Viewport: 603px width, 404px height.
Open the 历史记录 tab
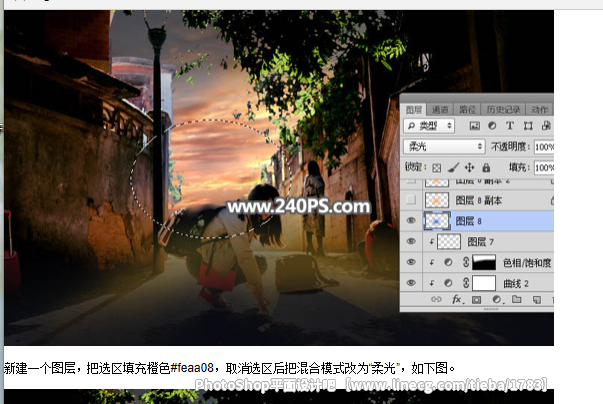click(x=503, y=110)
